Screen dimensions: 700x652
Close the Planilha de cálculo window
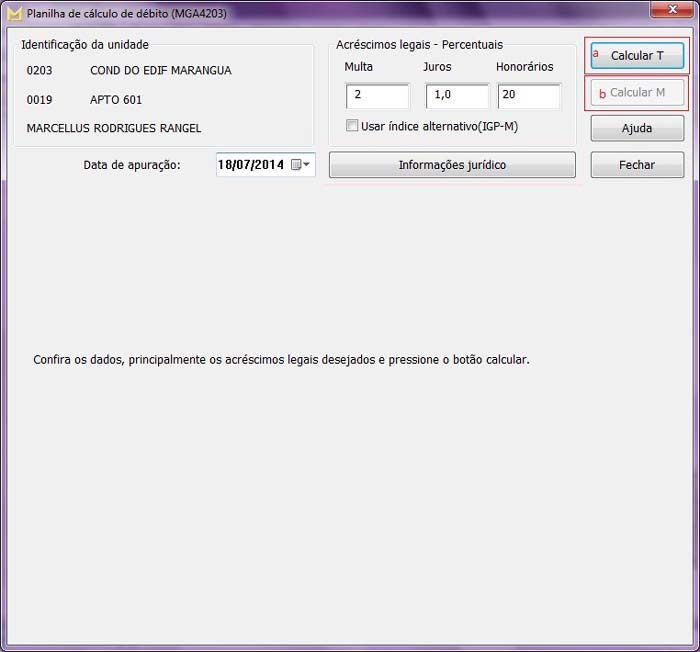(x=673, y=10)
